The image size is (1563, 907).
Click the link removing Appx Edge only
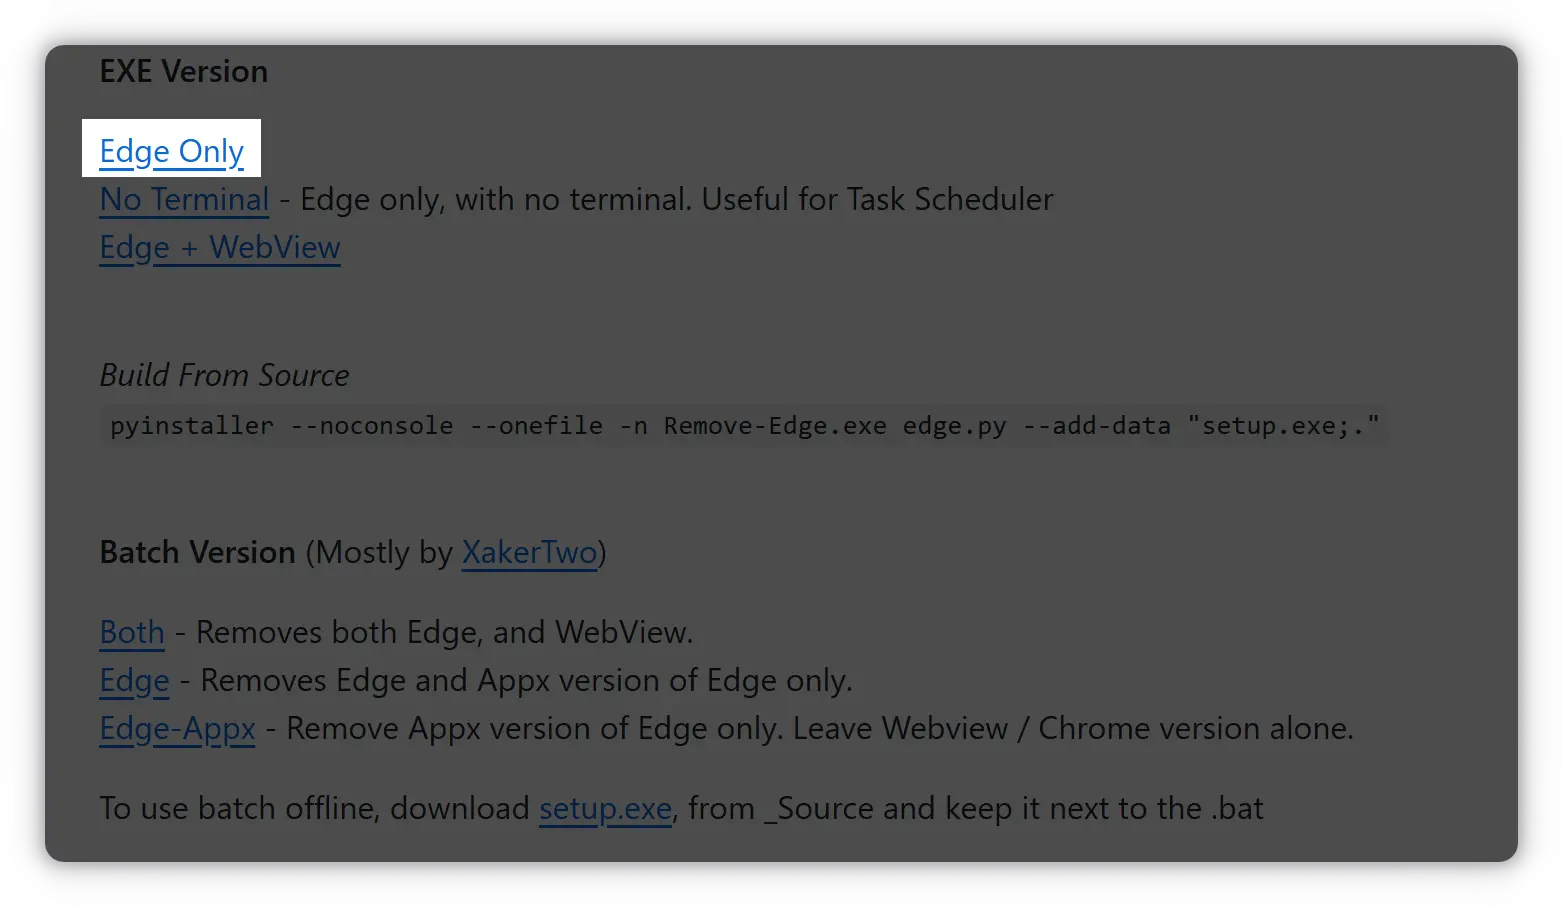[177, 728]
